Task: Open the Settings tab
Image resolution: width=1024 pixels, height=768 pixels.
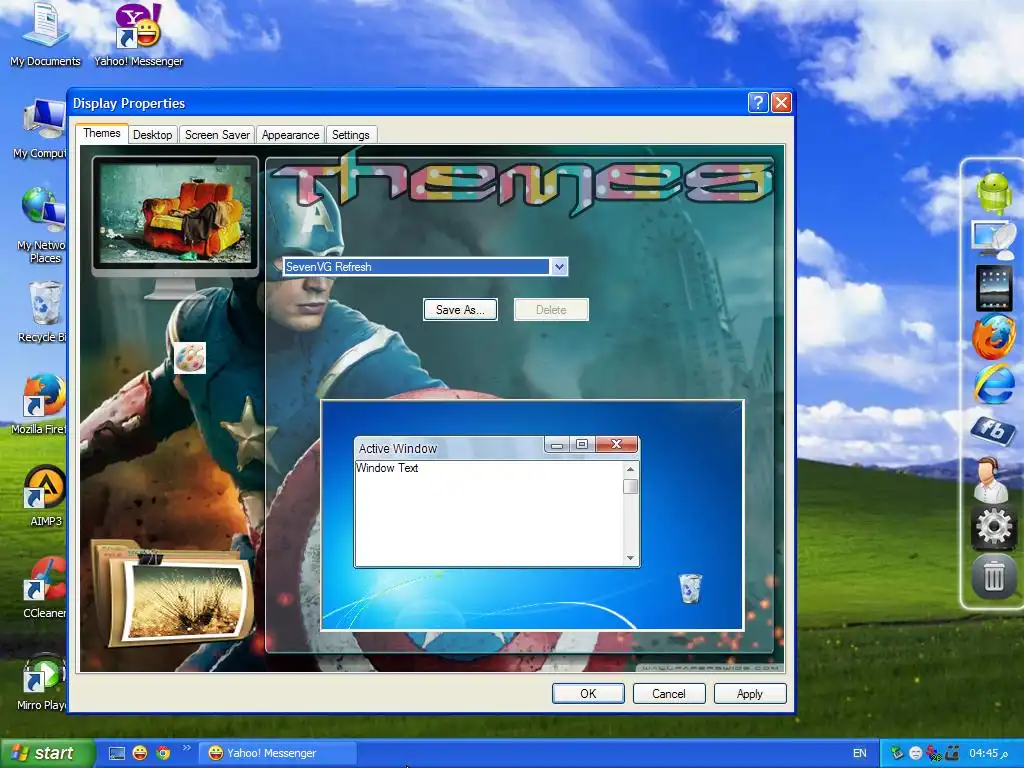Action: coord(351,135)
